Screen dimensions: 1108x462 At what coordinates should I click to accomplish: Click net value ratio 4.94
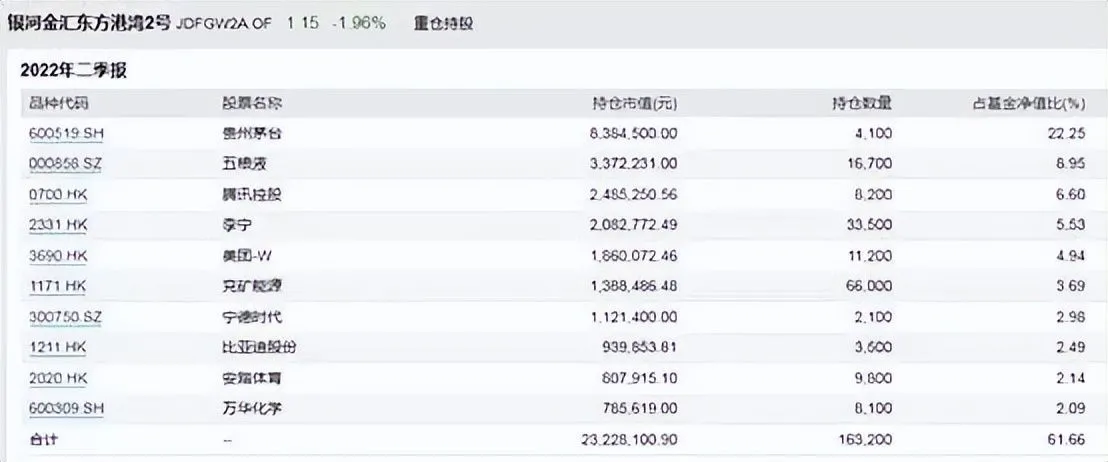coord(1070,256)
